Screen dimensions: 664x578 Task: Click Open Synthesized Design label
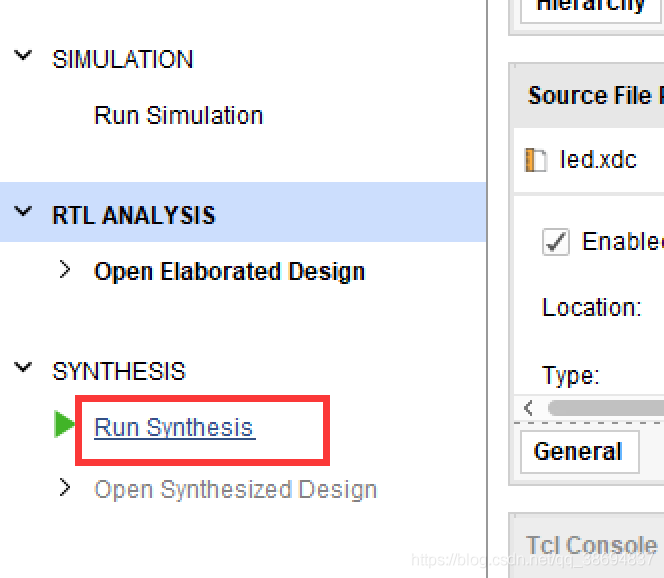pyautogui.click(x=235, y=490)
